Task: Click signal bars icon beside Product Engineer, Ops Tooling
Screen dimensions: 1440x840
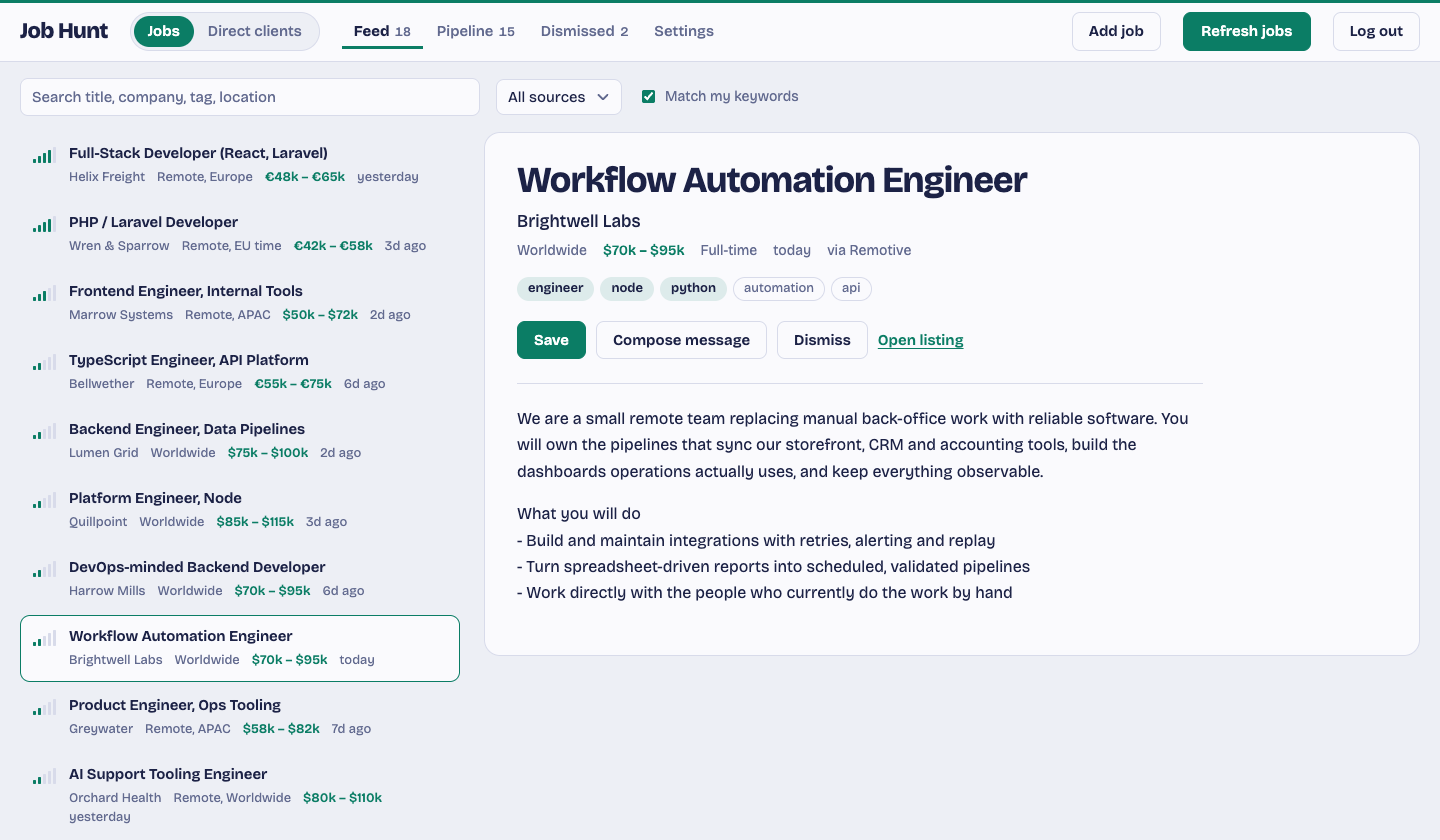Action: 44,708
